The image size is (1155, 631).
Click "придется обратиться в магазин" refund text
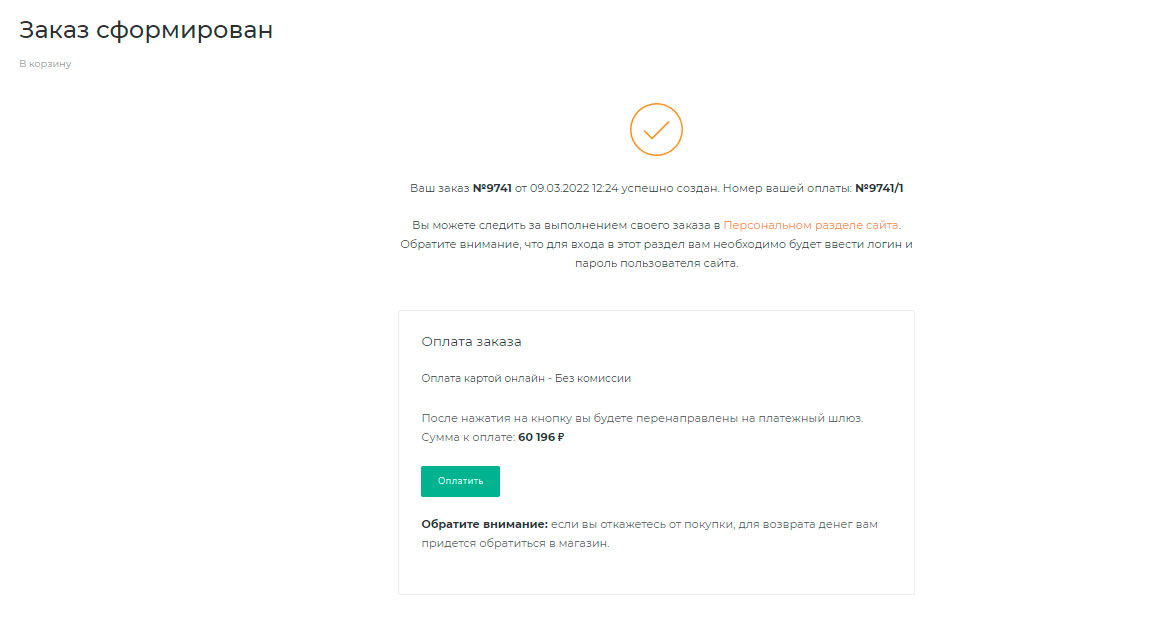[x=515, y=544]
